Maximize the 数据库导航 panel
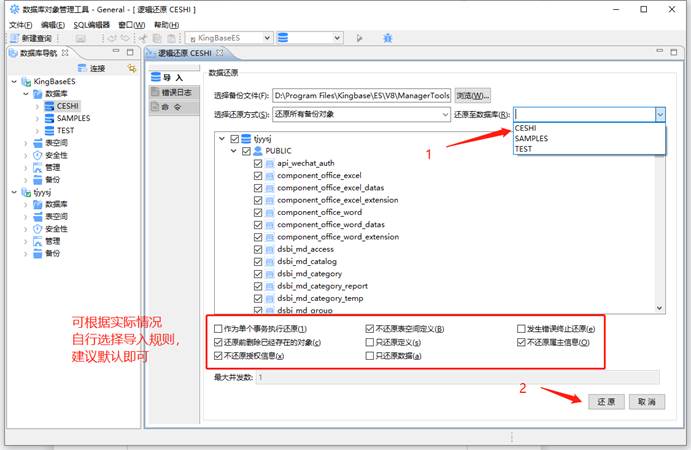This screenshot has width=691, height=450. pos(130,52)
